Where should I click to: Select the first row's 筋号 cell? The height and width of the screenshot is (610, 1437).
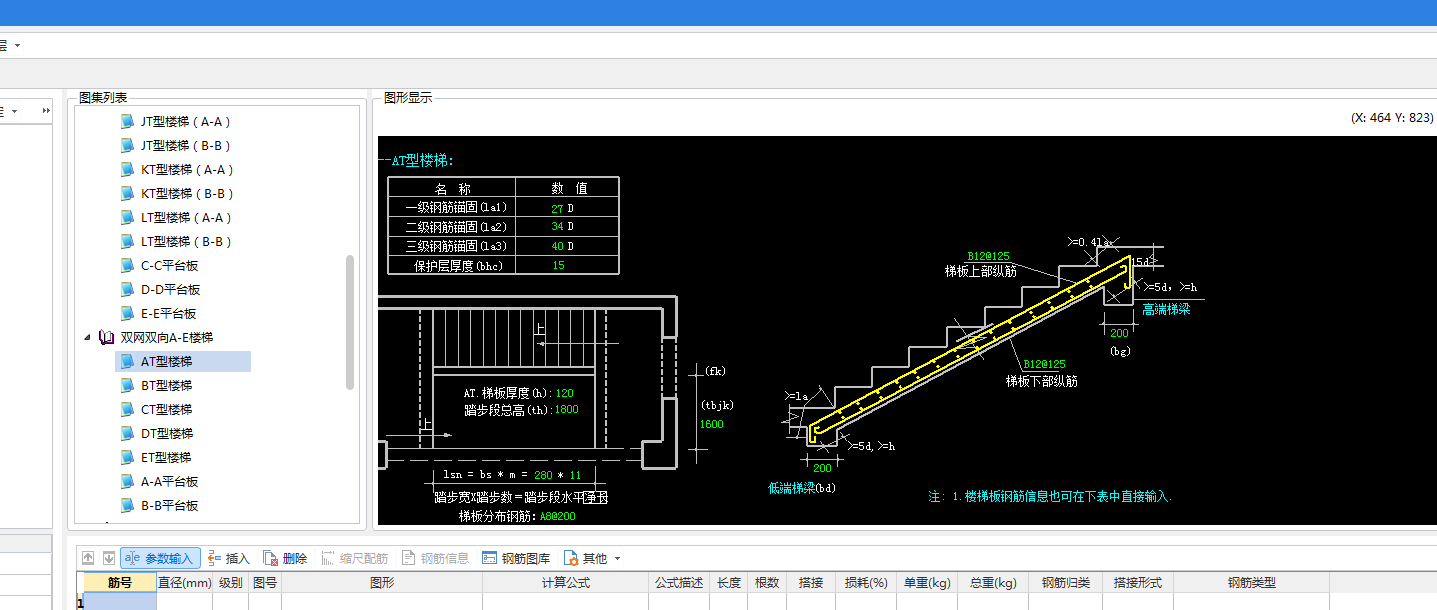119,602
